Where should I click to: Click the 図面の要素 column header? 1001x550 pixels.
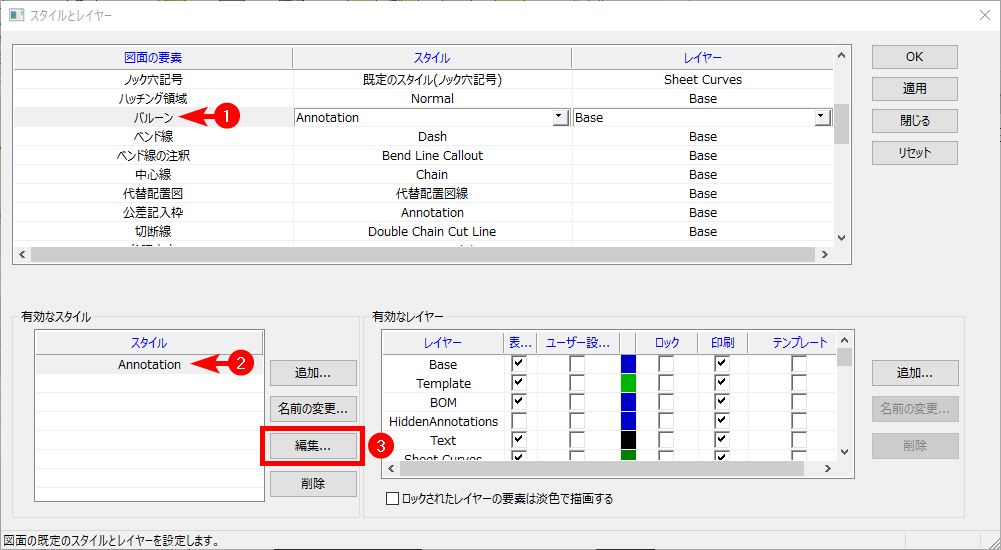pyautogui.click(x=152, y=58)
